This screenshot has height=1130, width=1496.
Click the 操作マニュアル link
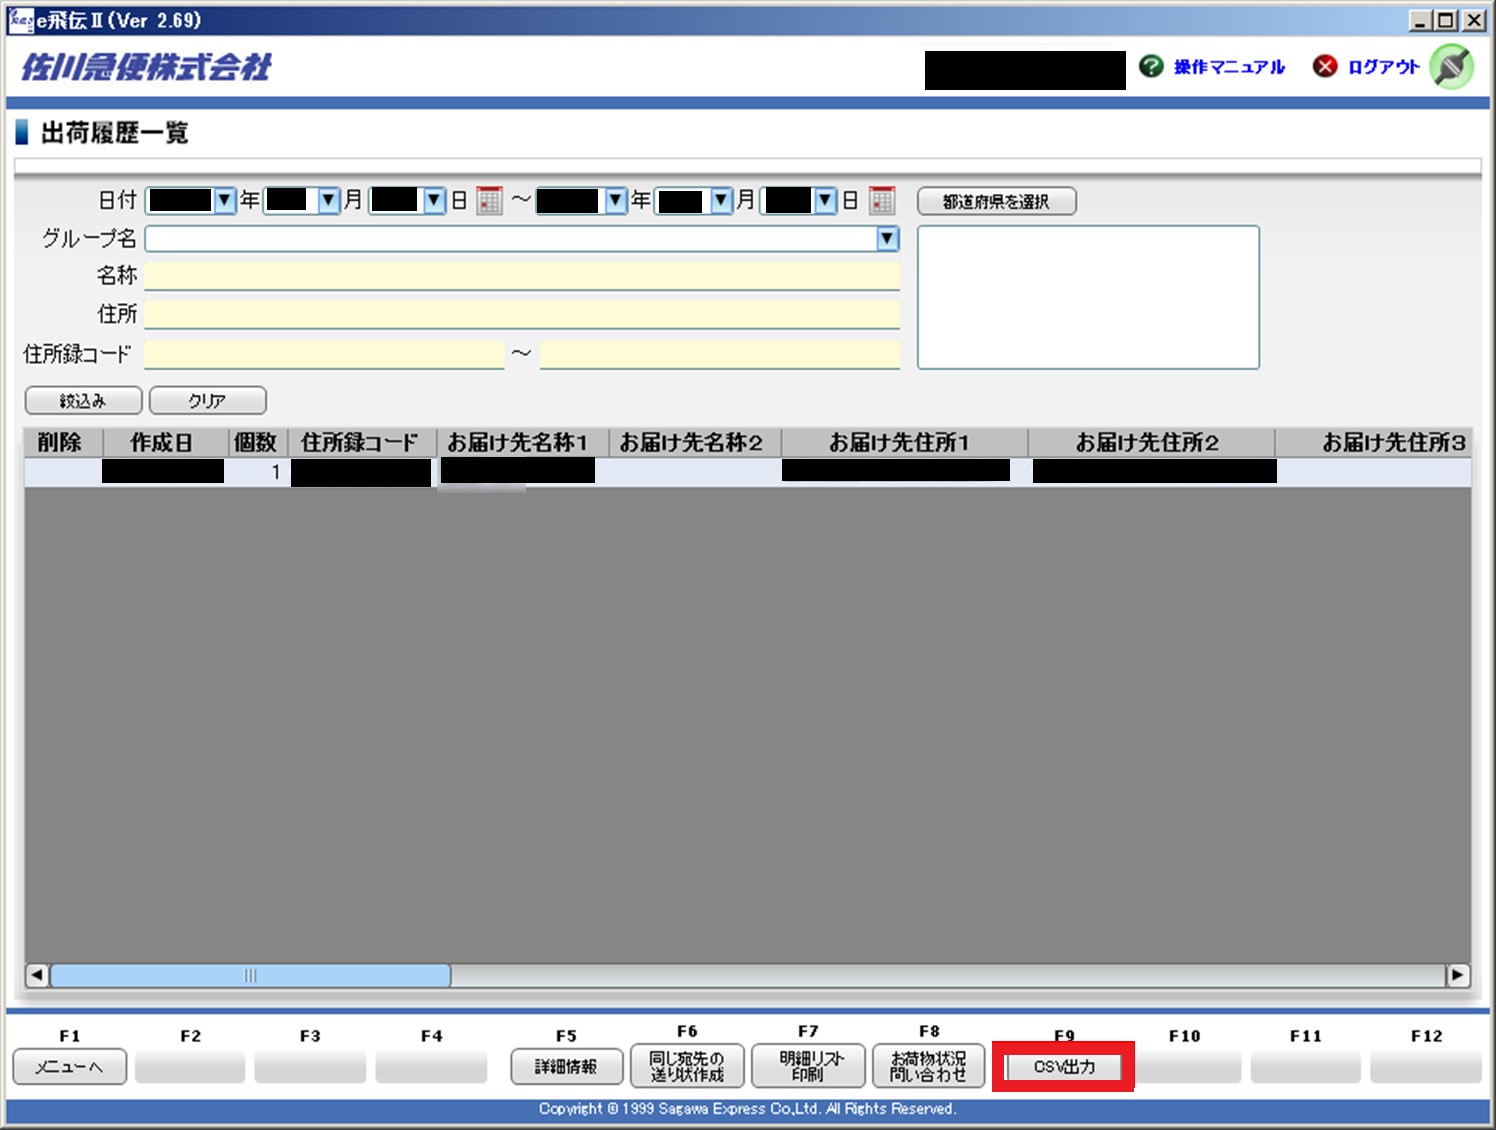(1229, 67)
